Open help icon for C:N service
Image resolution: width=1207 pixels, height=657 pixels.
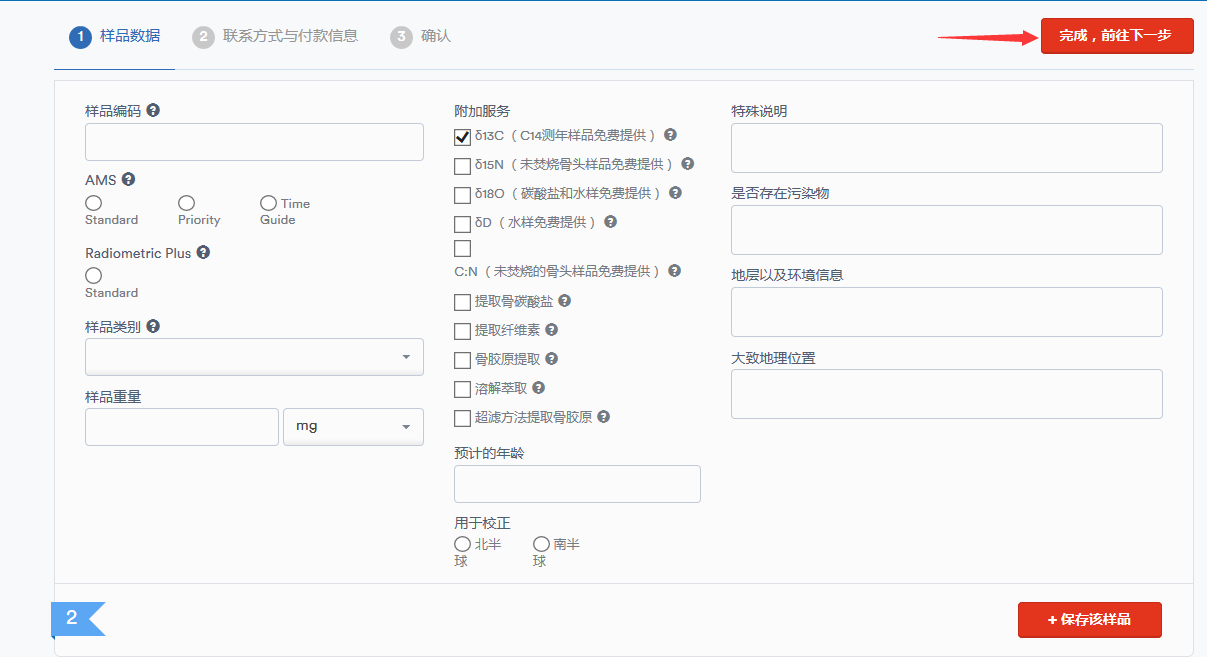click(x=674, y=271)
